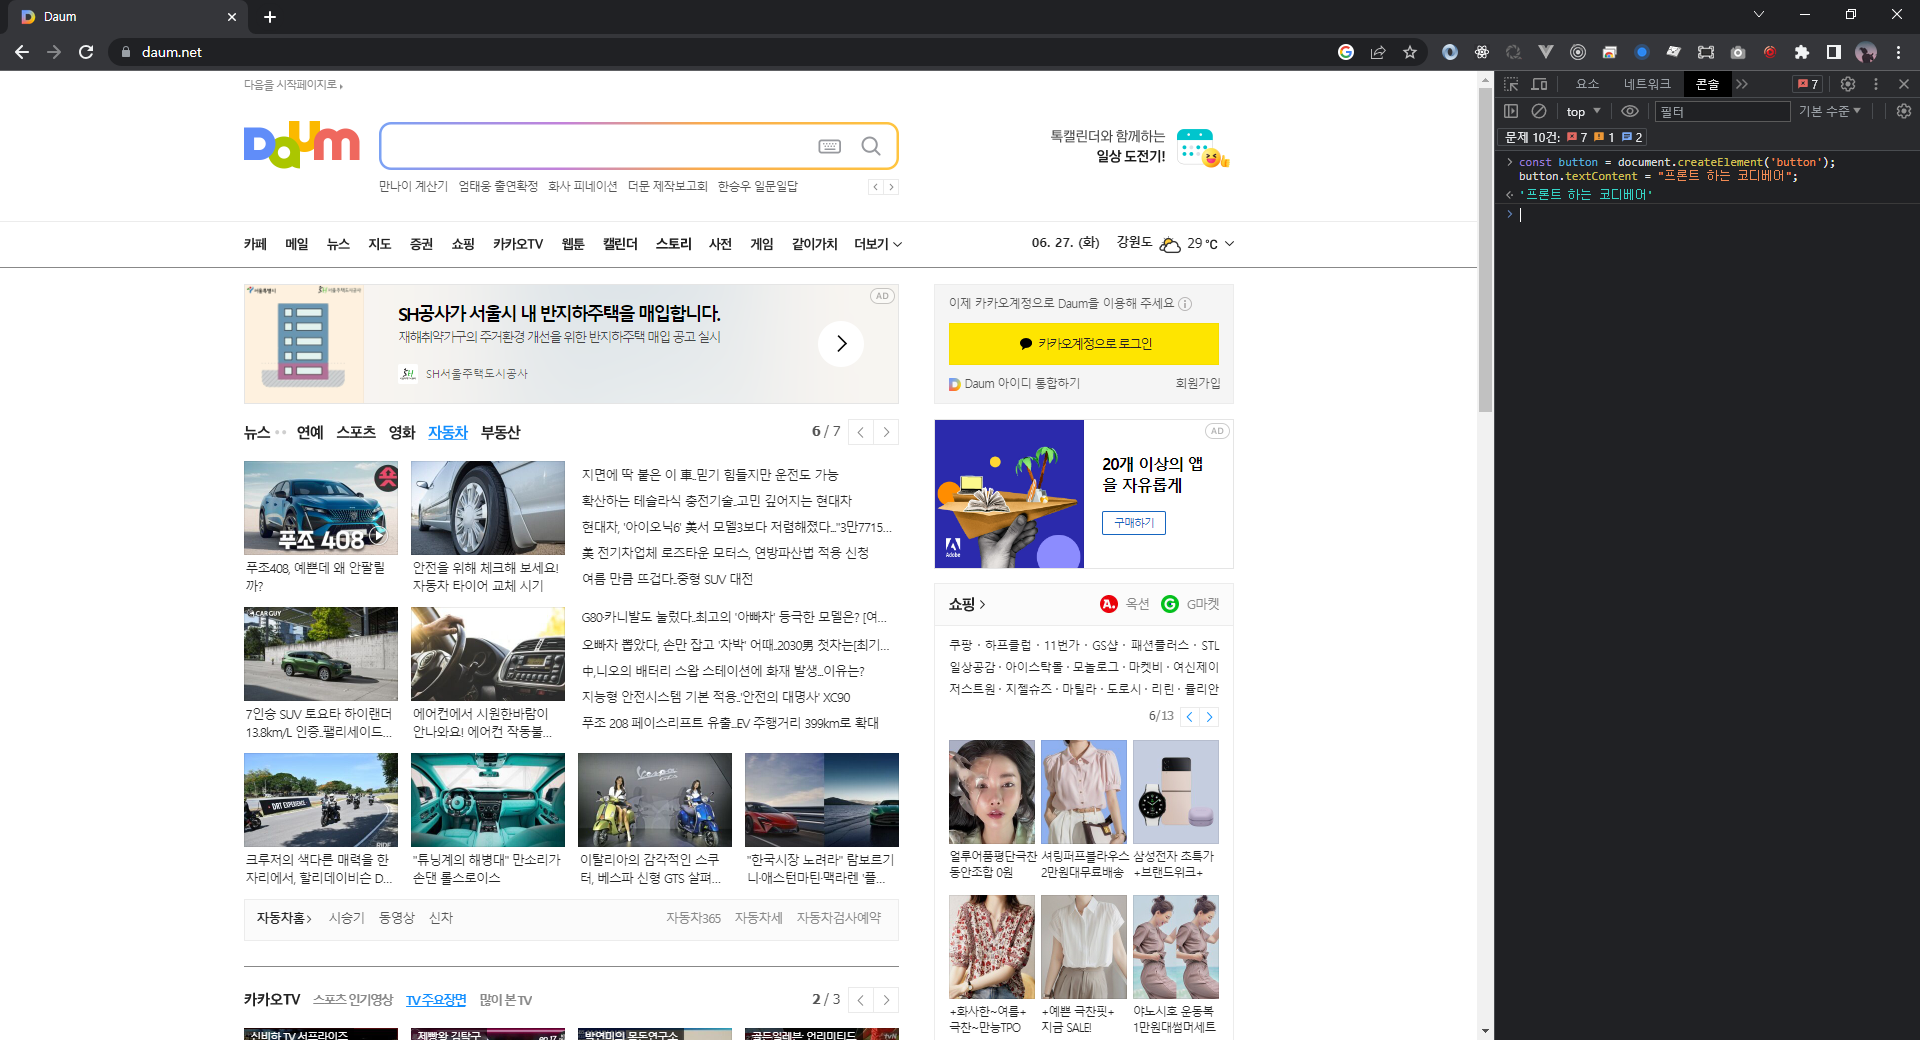Expand the 더보기 navigation menu

[x=878, y=244]
